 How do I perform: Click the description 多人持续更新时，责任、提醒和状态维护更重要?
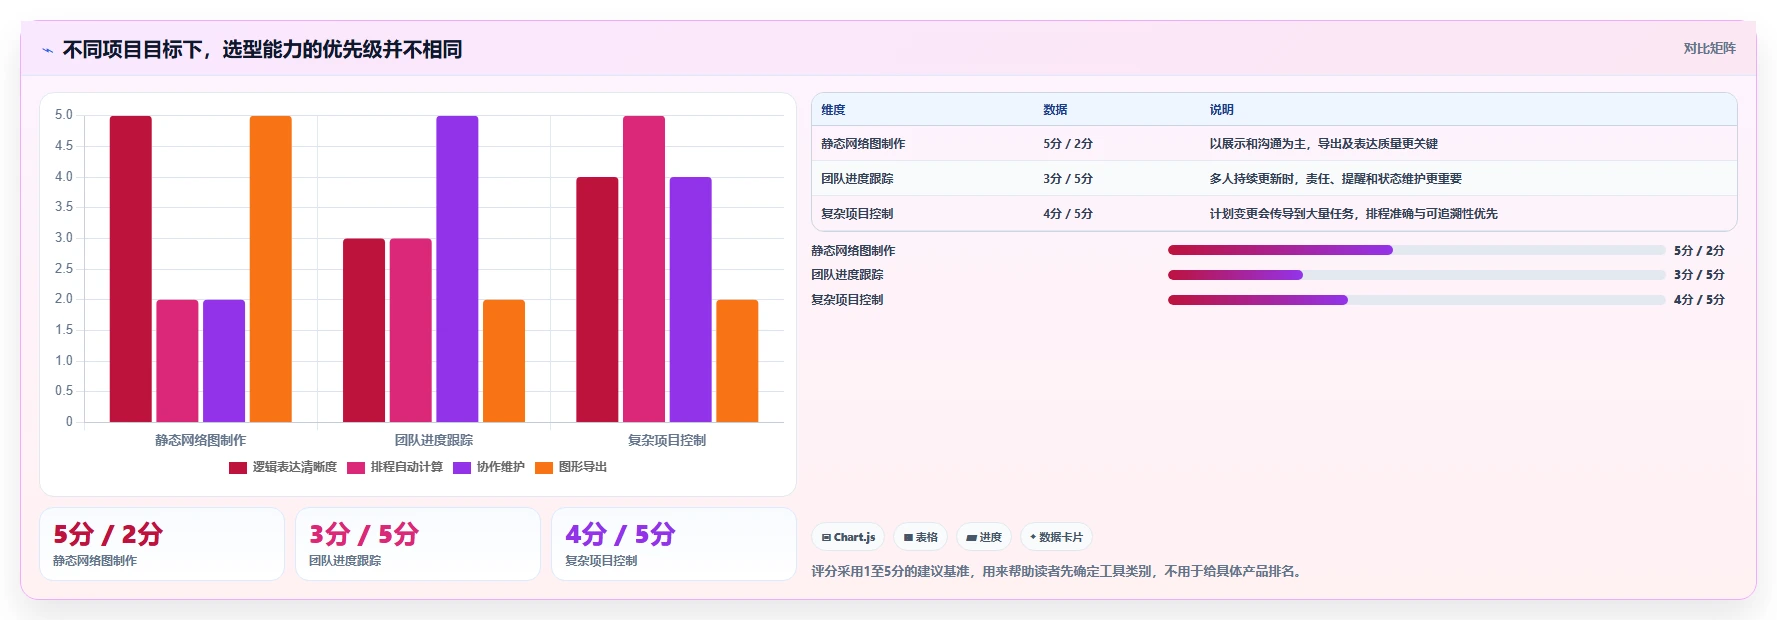click(x=1335, y=179)
